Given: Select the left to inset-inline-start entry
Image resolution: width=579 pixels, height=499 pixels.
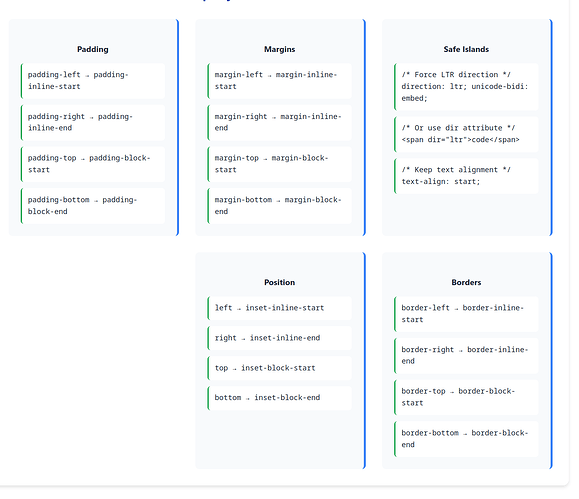Looking at the screenshot, I should pyautogui.click(x=280, y=308).
